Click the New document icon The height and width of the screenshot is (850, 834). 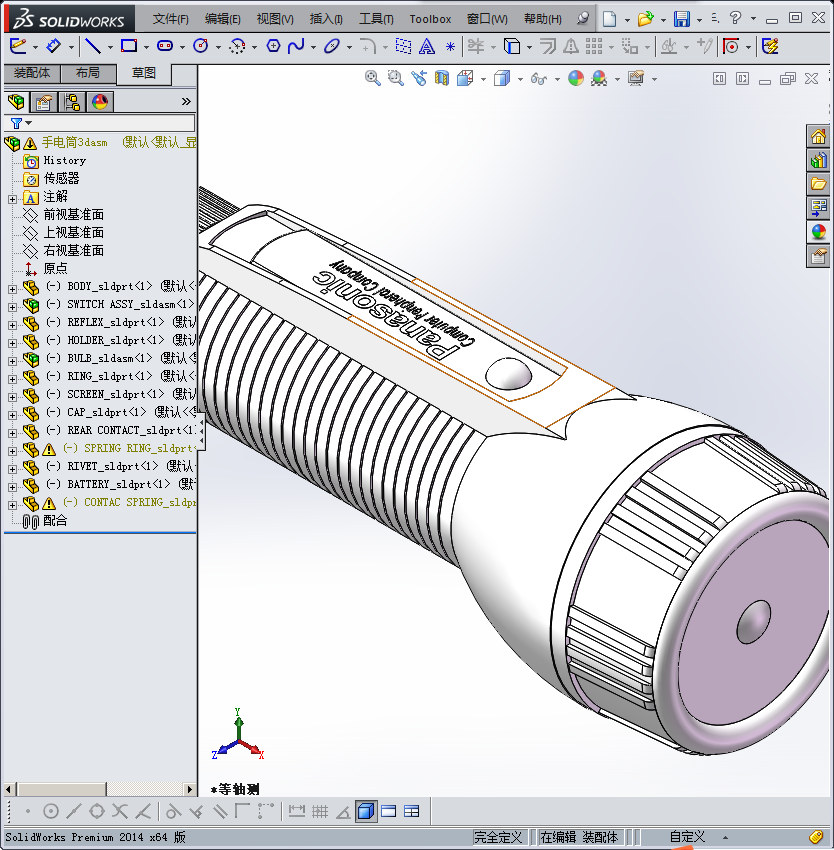coord(610,19)
